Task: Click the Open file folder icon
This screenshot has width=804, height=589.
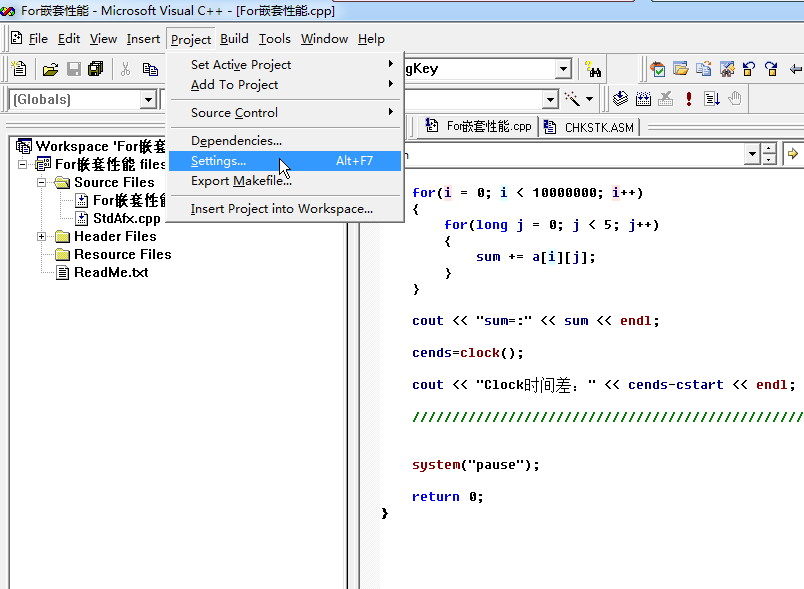Action: pos(50,69)
